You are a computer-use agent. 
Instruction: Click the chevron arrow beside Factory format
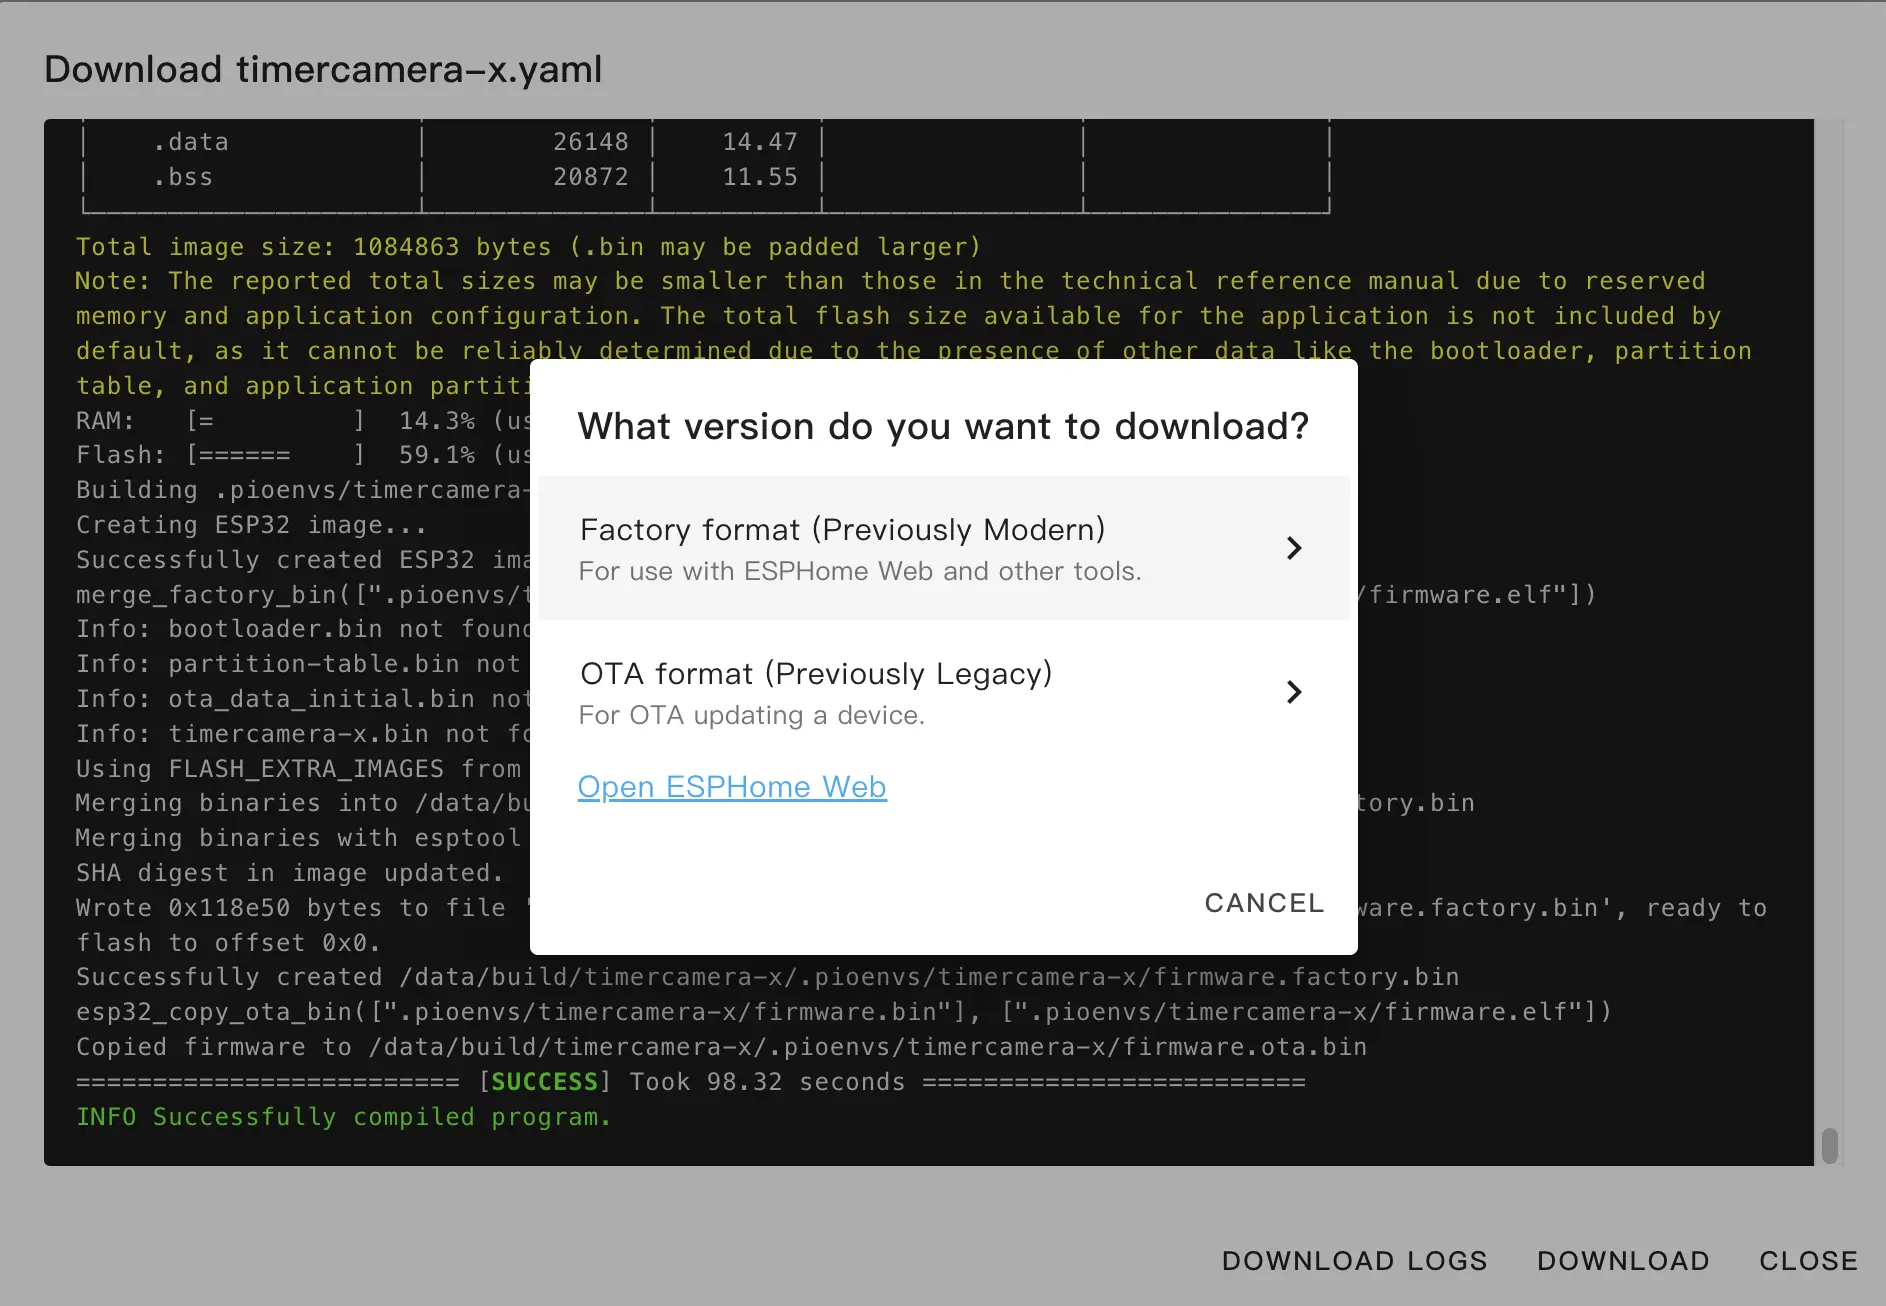[1293, 548]
